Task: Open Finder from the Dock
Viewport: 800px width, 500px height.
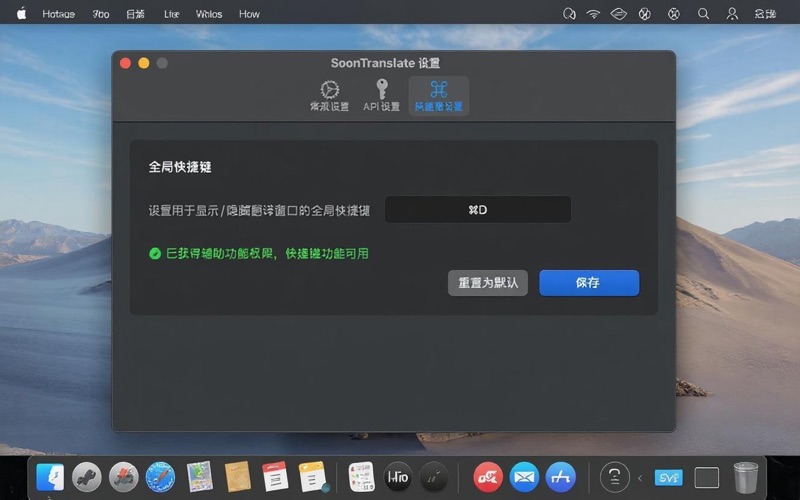Action: click(x=50, y=478)
